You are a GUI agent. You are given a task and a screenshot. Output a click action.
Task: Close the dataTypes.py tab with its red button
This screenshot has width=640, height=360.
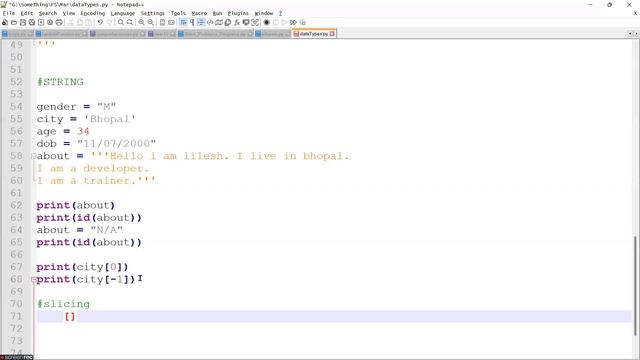[332, 34]
